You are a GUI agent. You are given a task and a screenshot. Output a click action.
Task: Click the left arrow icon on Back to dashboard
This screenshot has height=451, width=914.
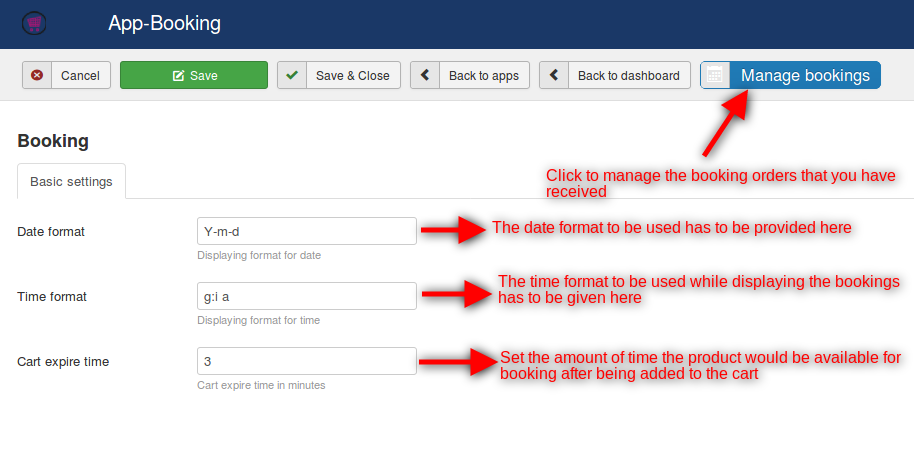point(554,76)
